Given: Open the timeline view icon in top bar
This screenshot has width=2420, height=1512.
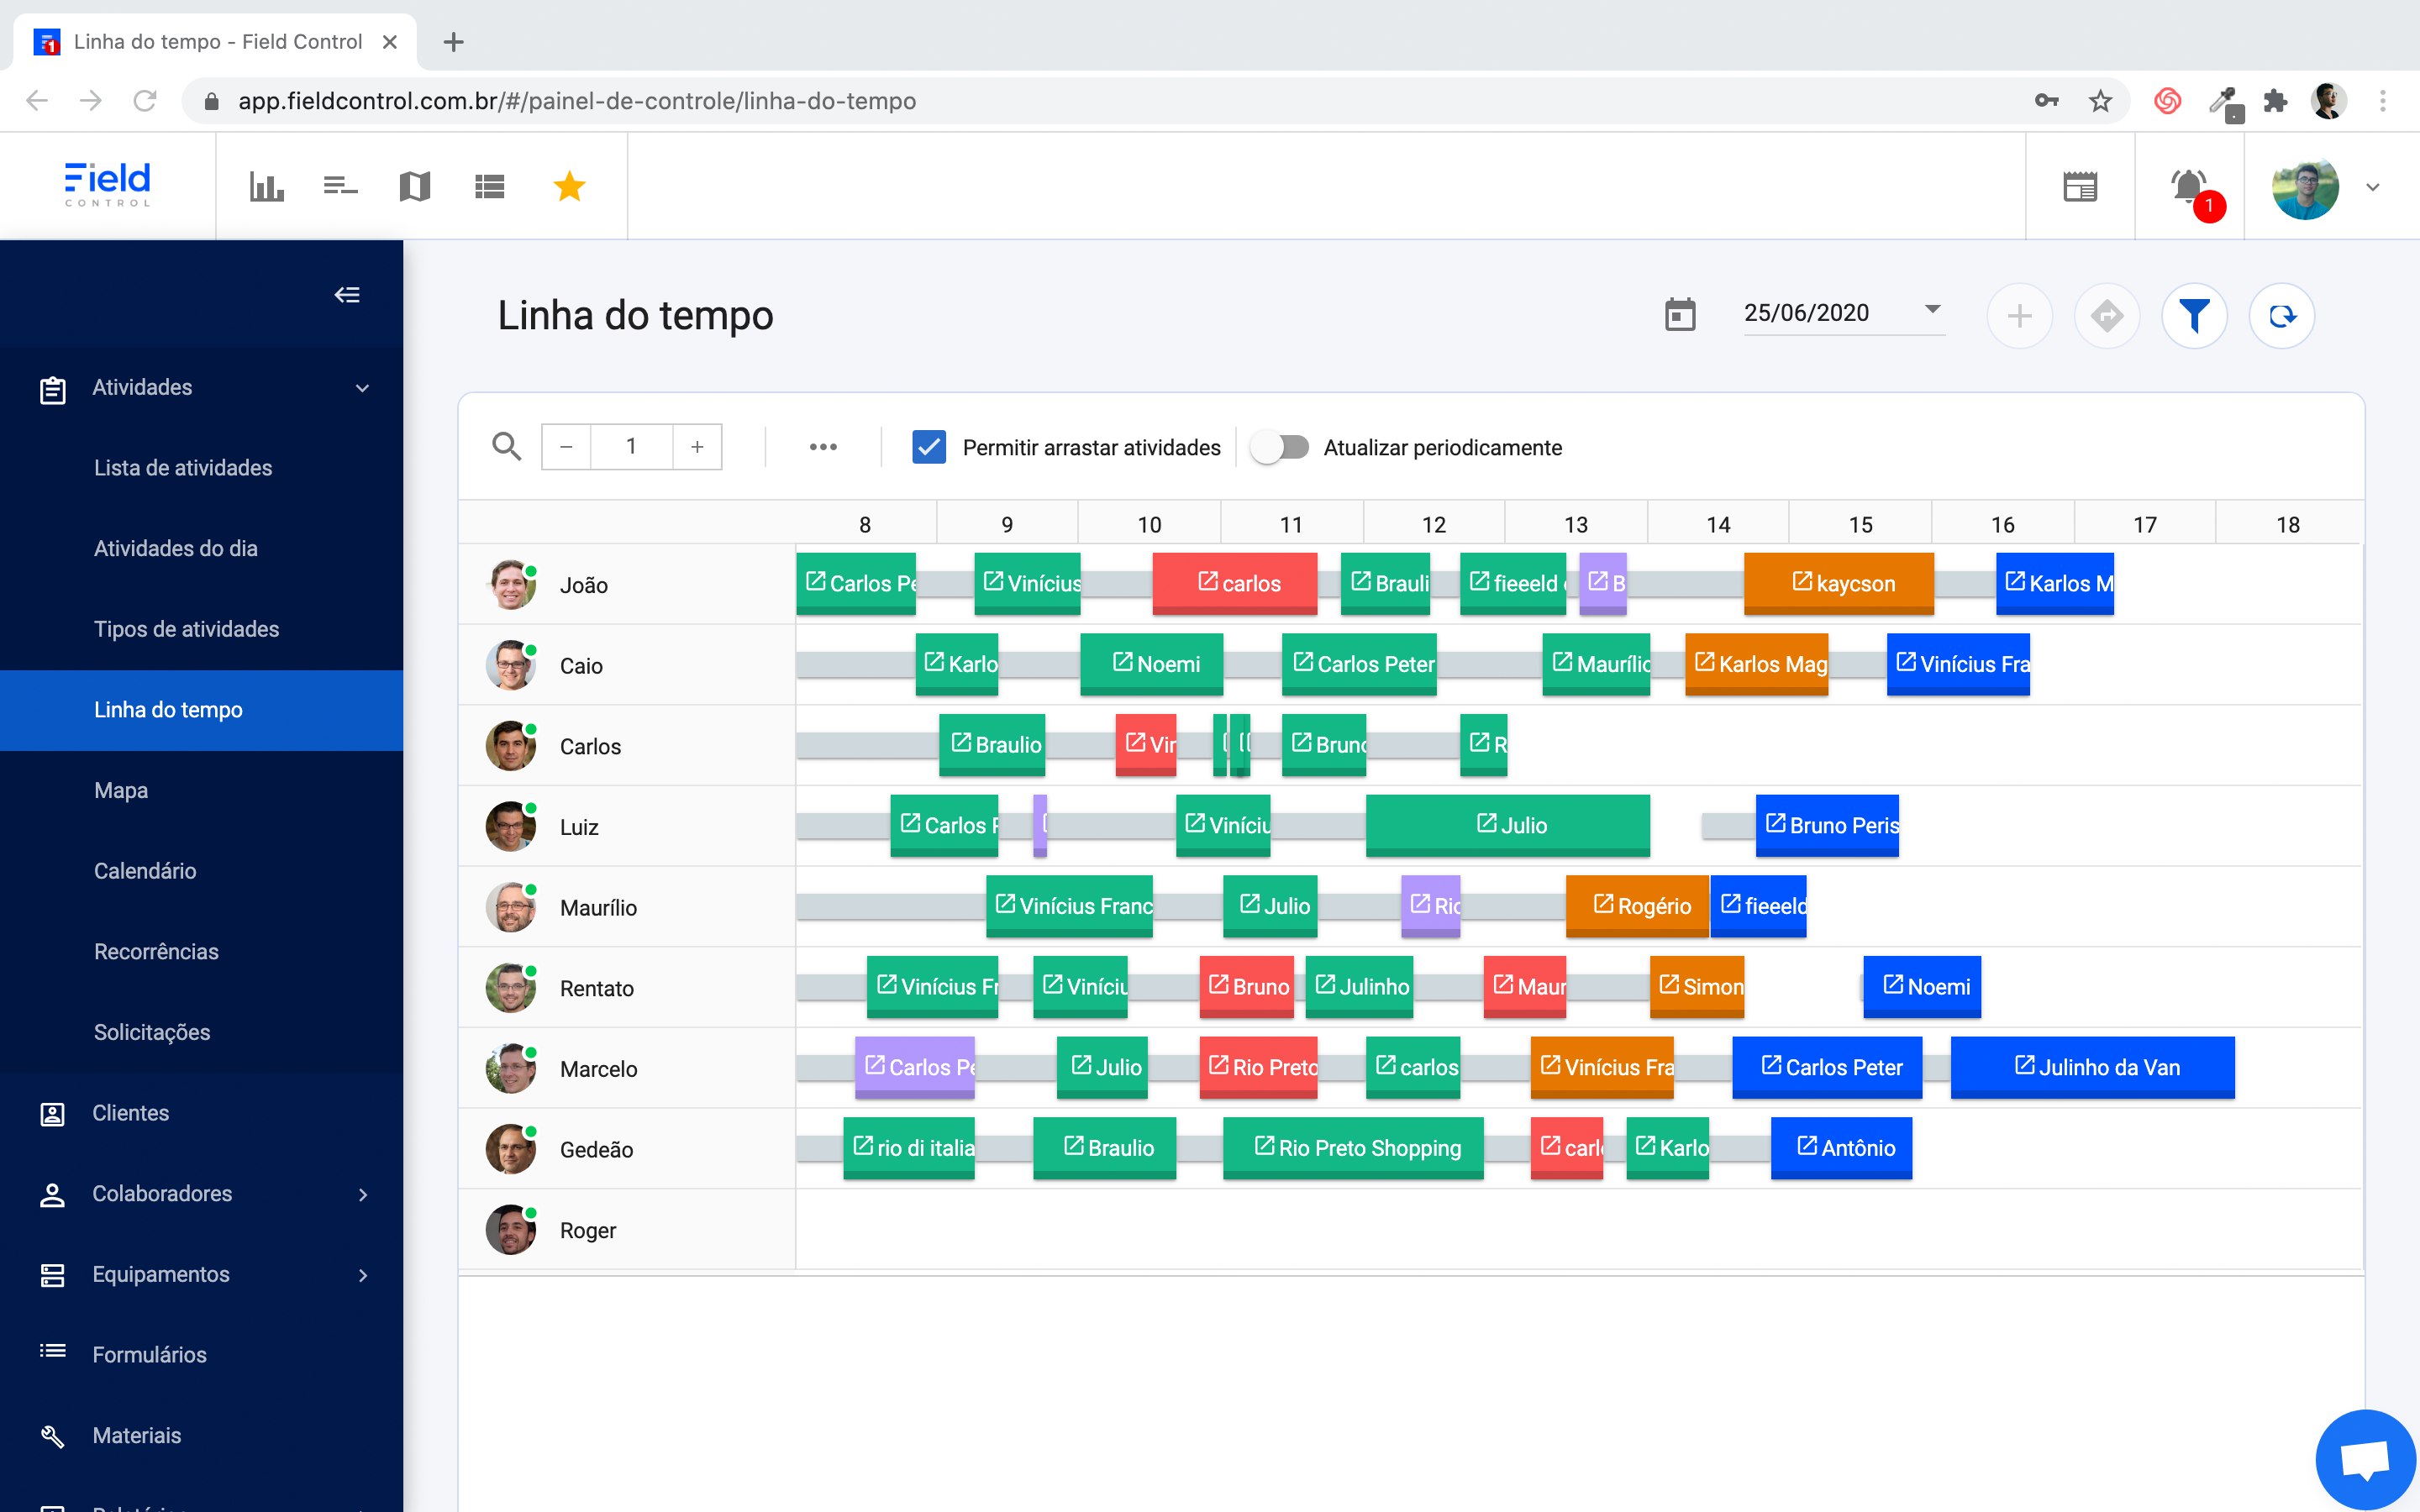Looking at the screenshot, I should point(340,186).
